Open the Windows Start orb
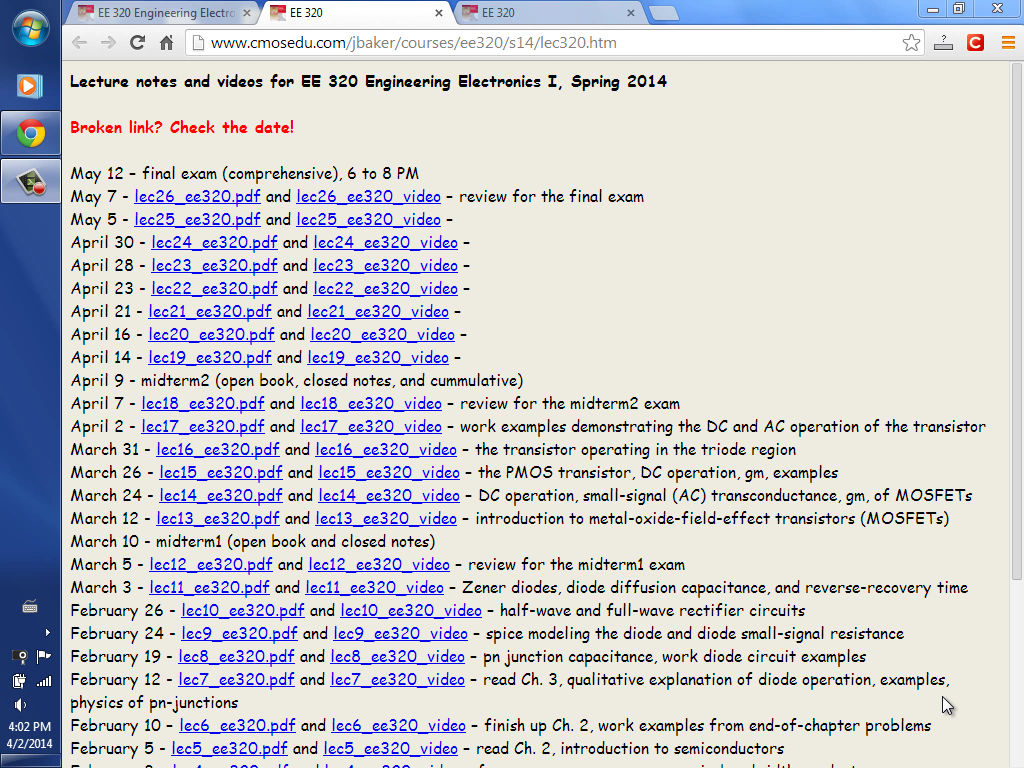 pyautogui.click(x=30, y=29)
